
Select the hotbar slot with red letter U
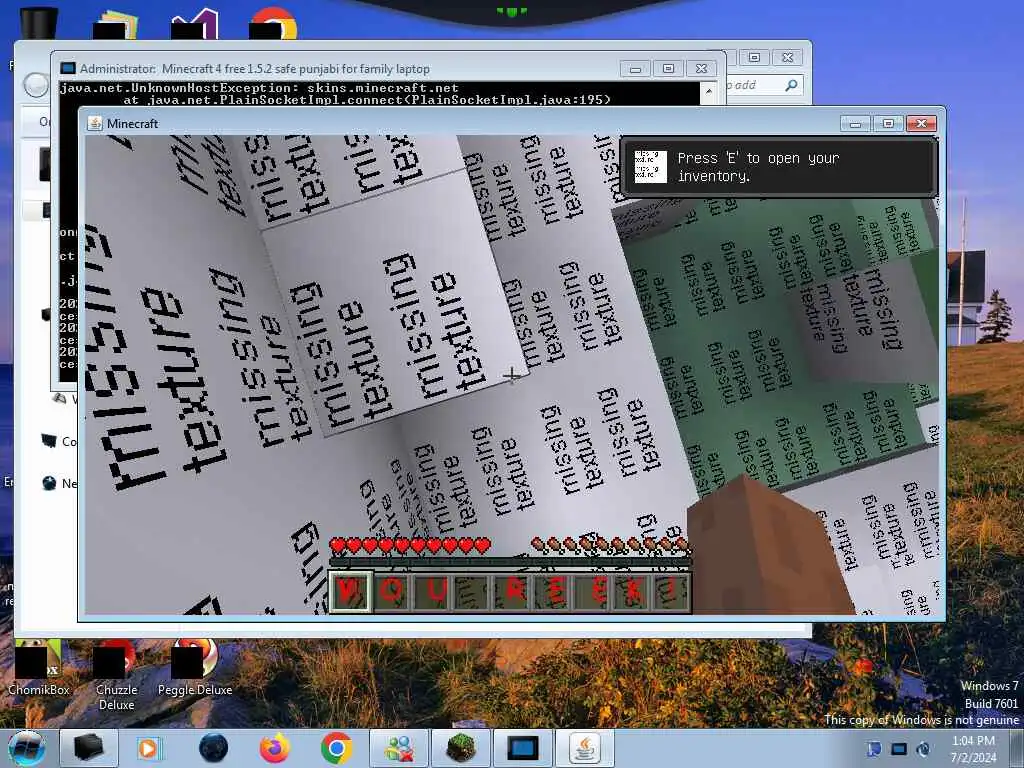click(432, 592)
